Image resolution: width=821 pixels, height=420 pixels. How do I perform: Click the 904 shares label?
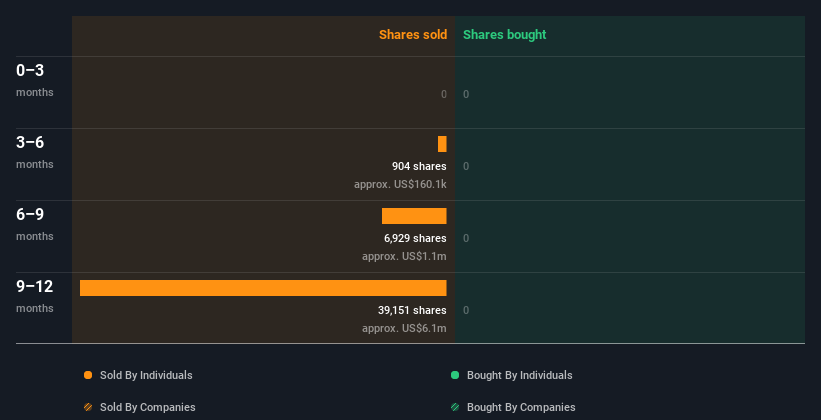point(419,166)
